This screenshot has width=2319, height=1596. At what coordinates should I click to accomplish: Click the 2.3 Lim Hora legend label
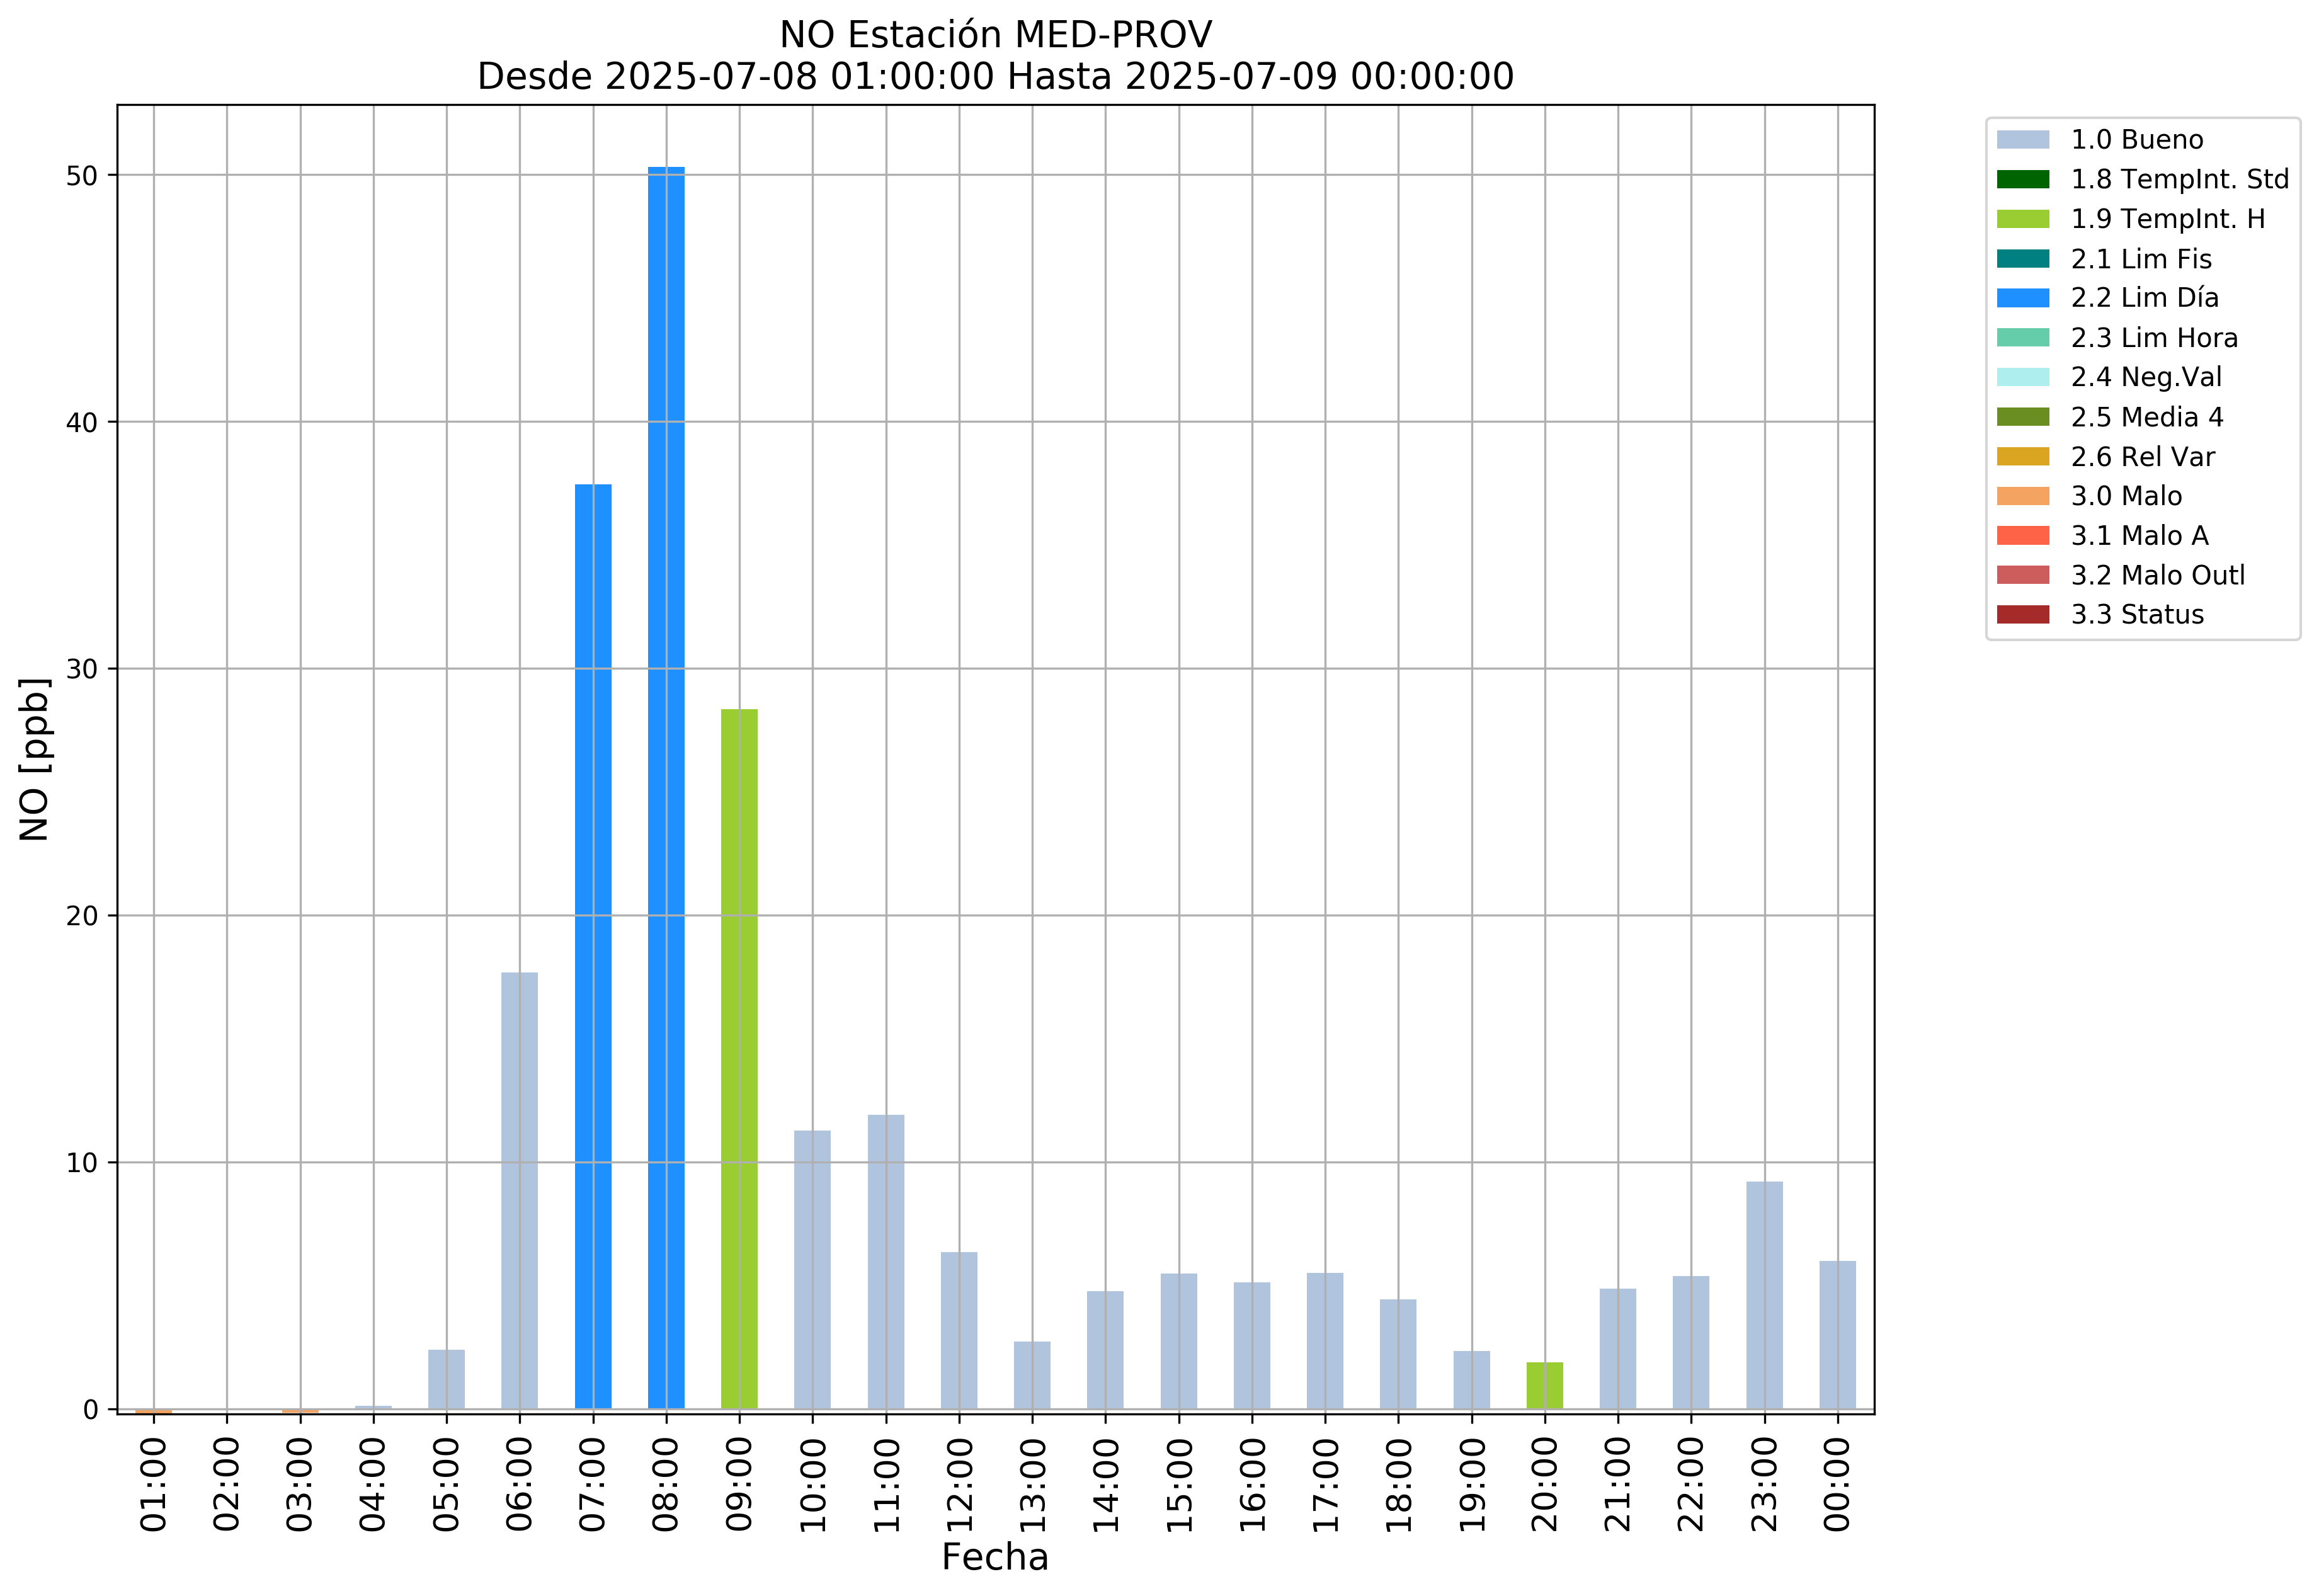(2153, 338)
